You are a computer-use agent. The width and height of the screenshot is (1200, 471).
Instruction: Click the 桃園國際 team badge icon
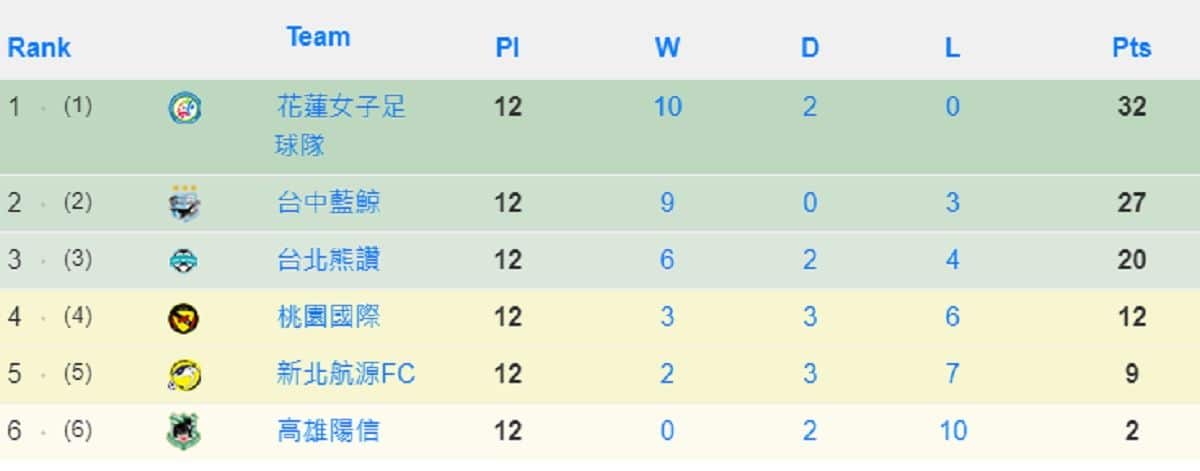[x=185, y=318]
